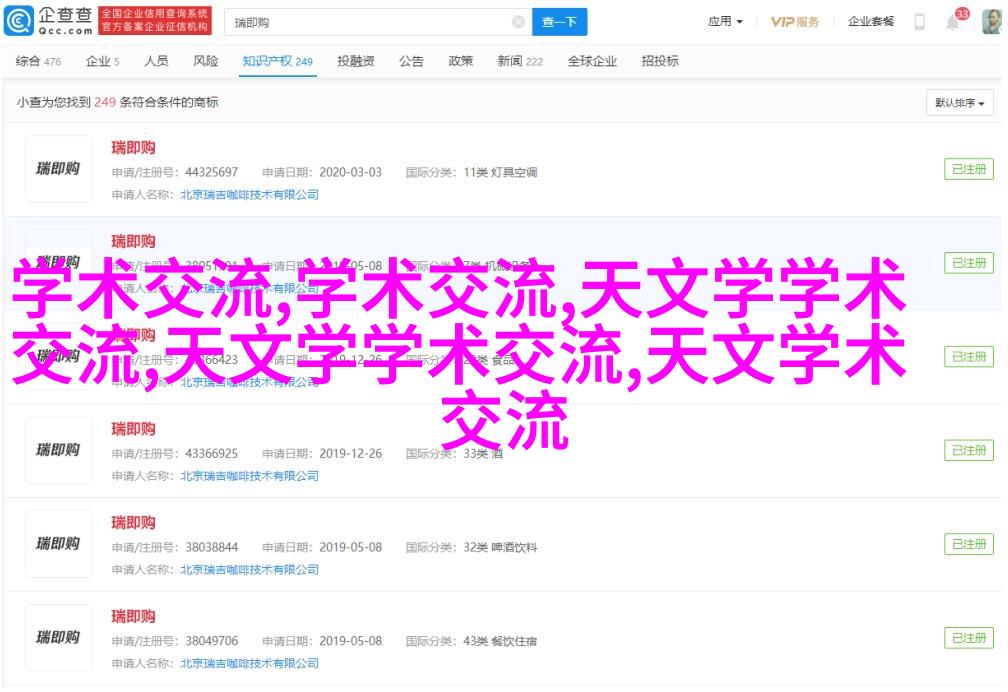Click 已注册 status for 32类 啤酒饮料 row
The height and width of the screenshot is (692, 1008).
pyautogui.click(x=969, y=544)
